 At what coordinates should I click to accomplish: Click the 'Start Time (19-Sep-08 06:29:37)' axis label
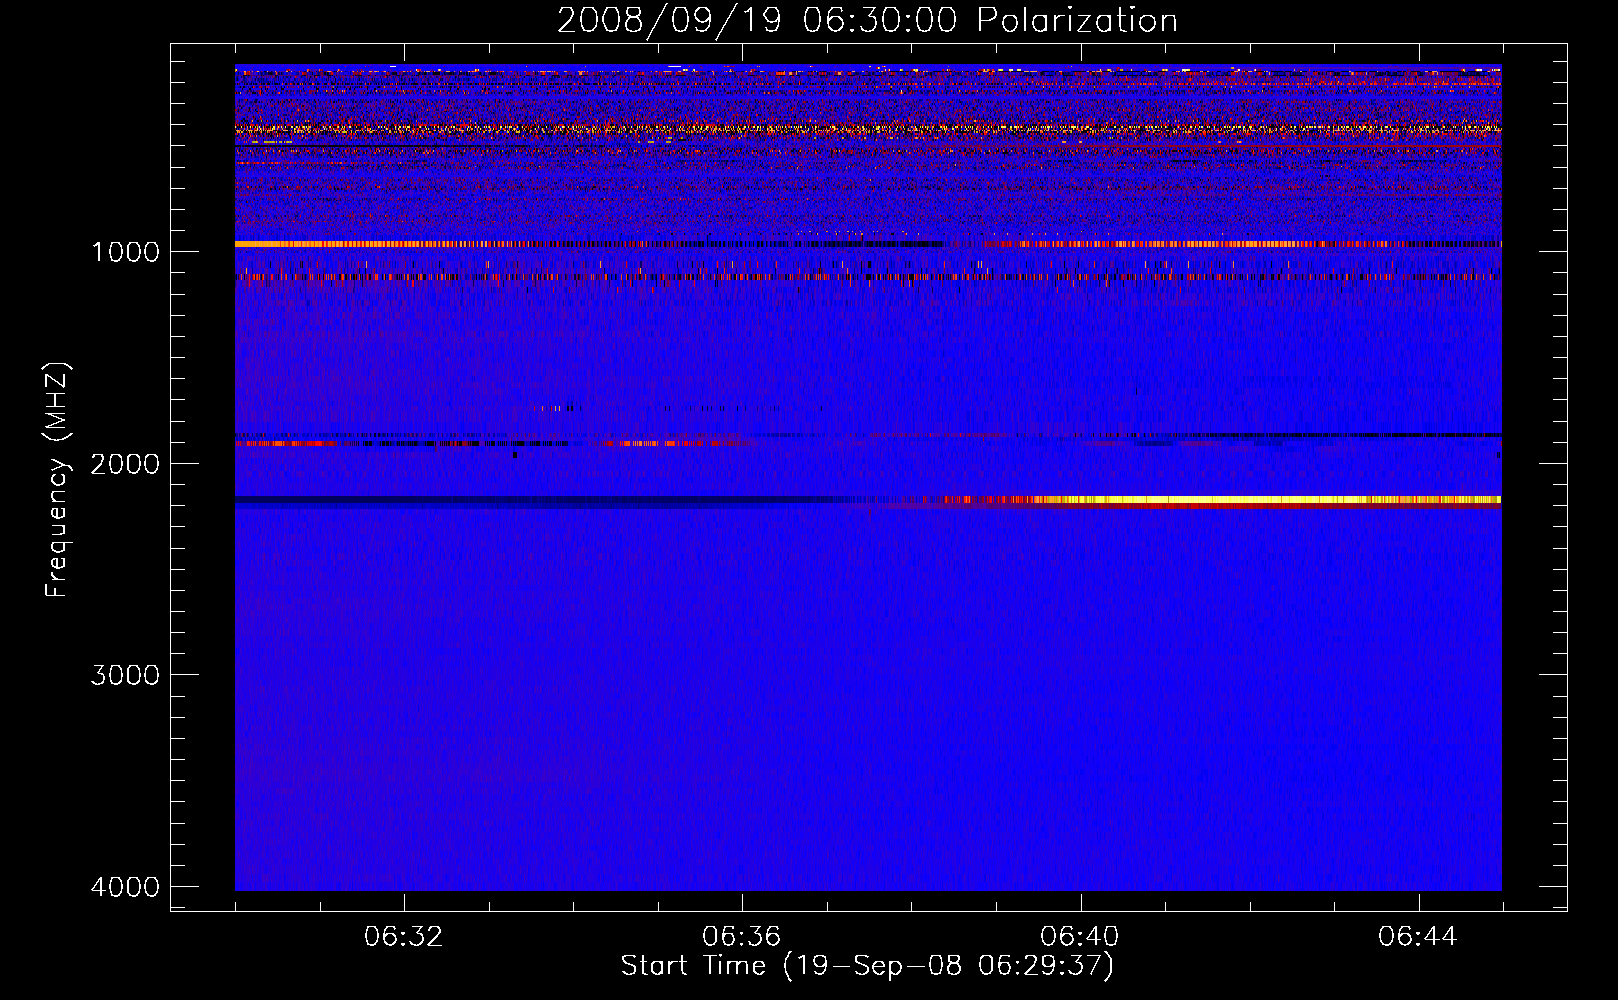[x=867, y=966]
